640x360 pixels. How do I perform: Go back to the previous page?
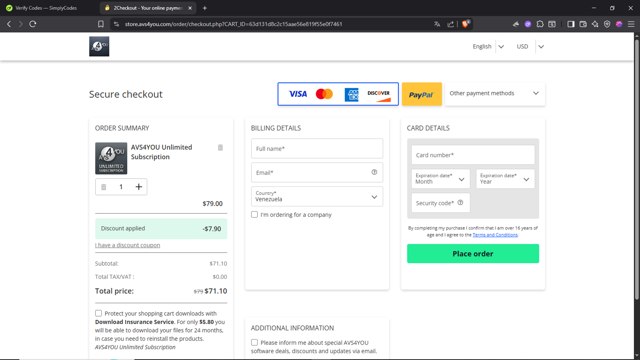(x=9, y=24)
